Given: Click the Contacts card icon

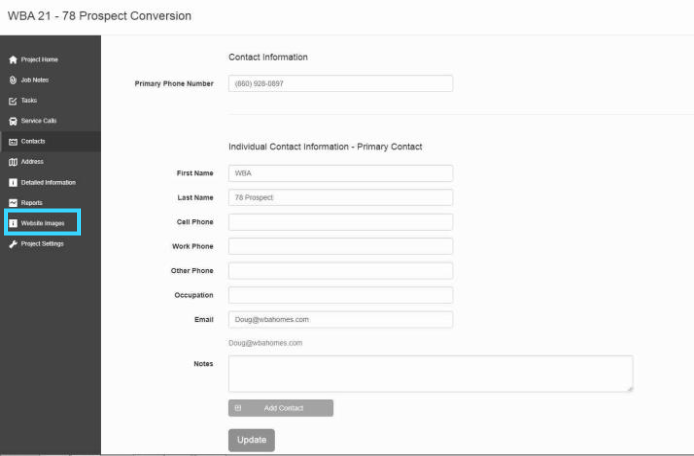Looking at the screenshot, I should click(x=13, y=142).
